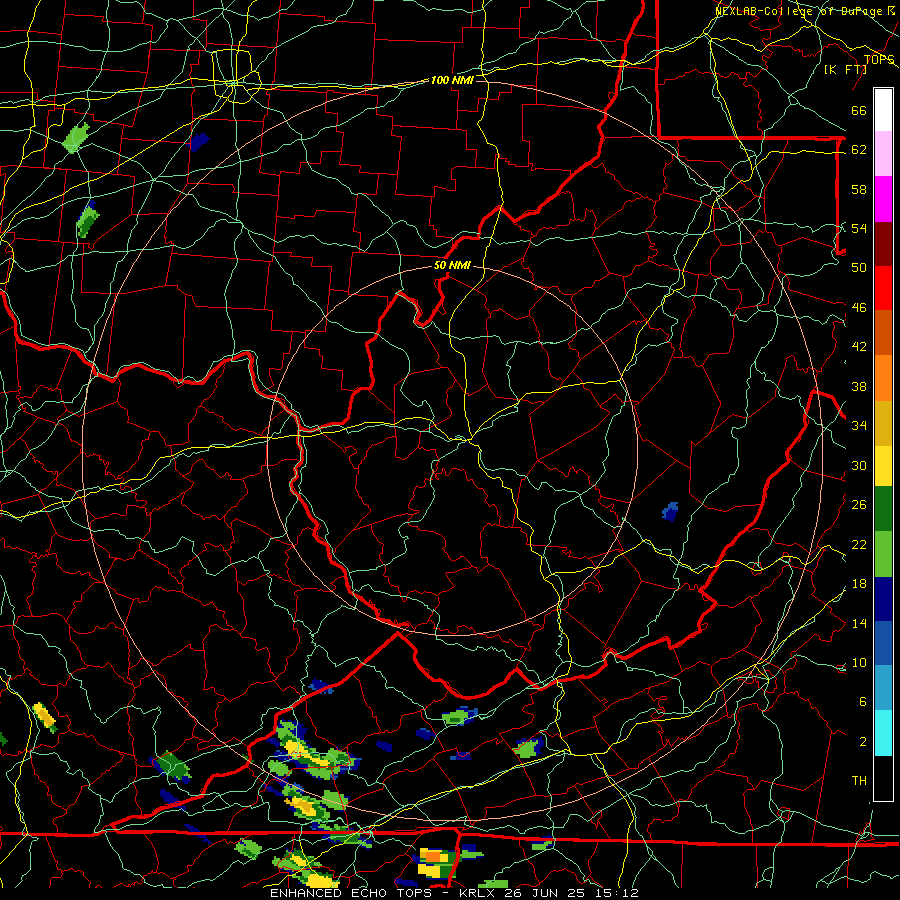Click the '42' legend value

pos(859,347)
